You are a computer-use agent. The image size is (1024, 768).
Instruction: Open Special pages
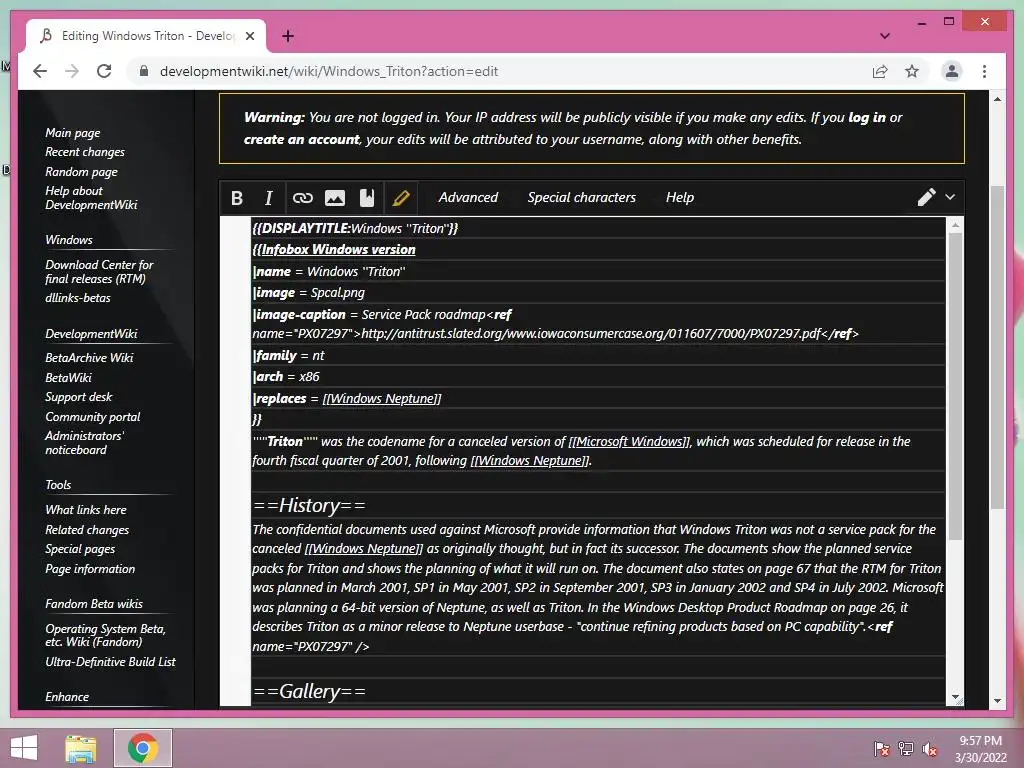pos(80,549)
